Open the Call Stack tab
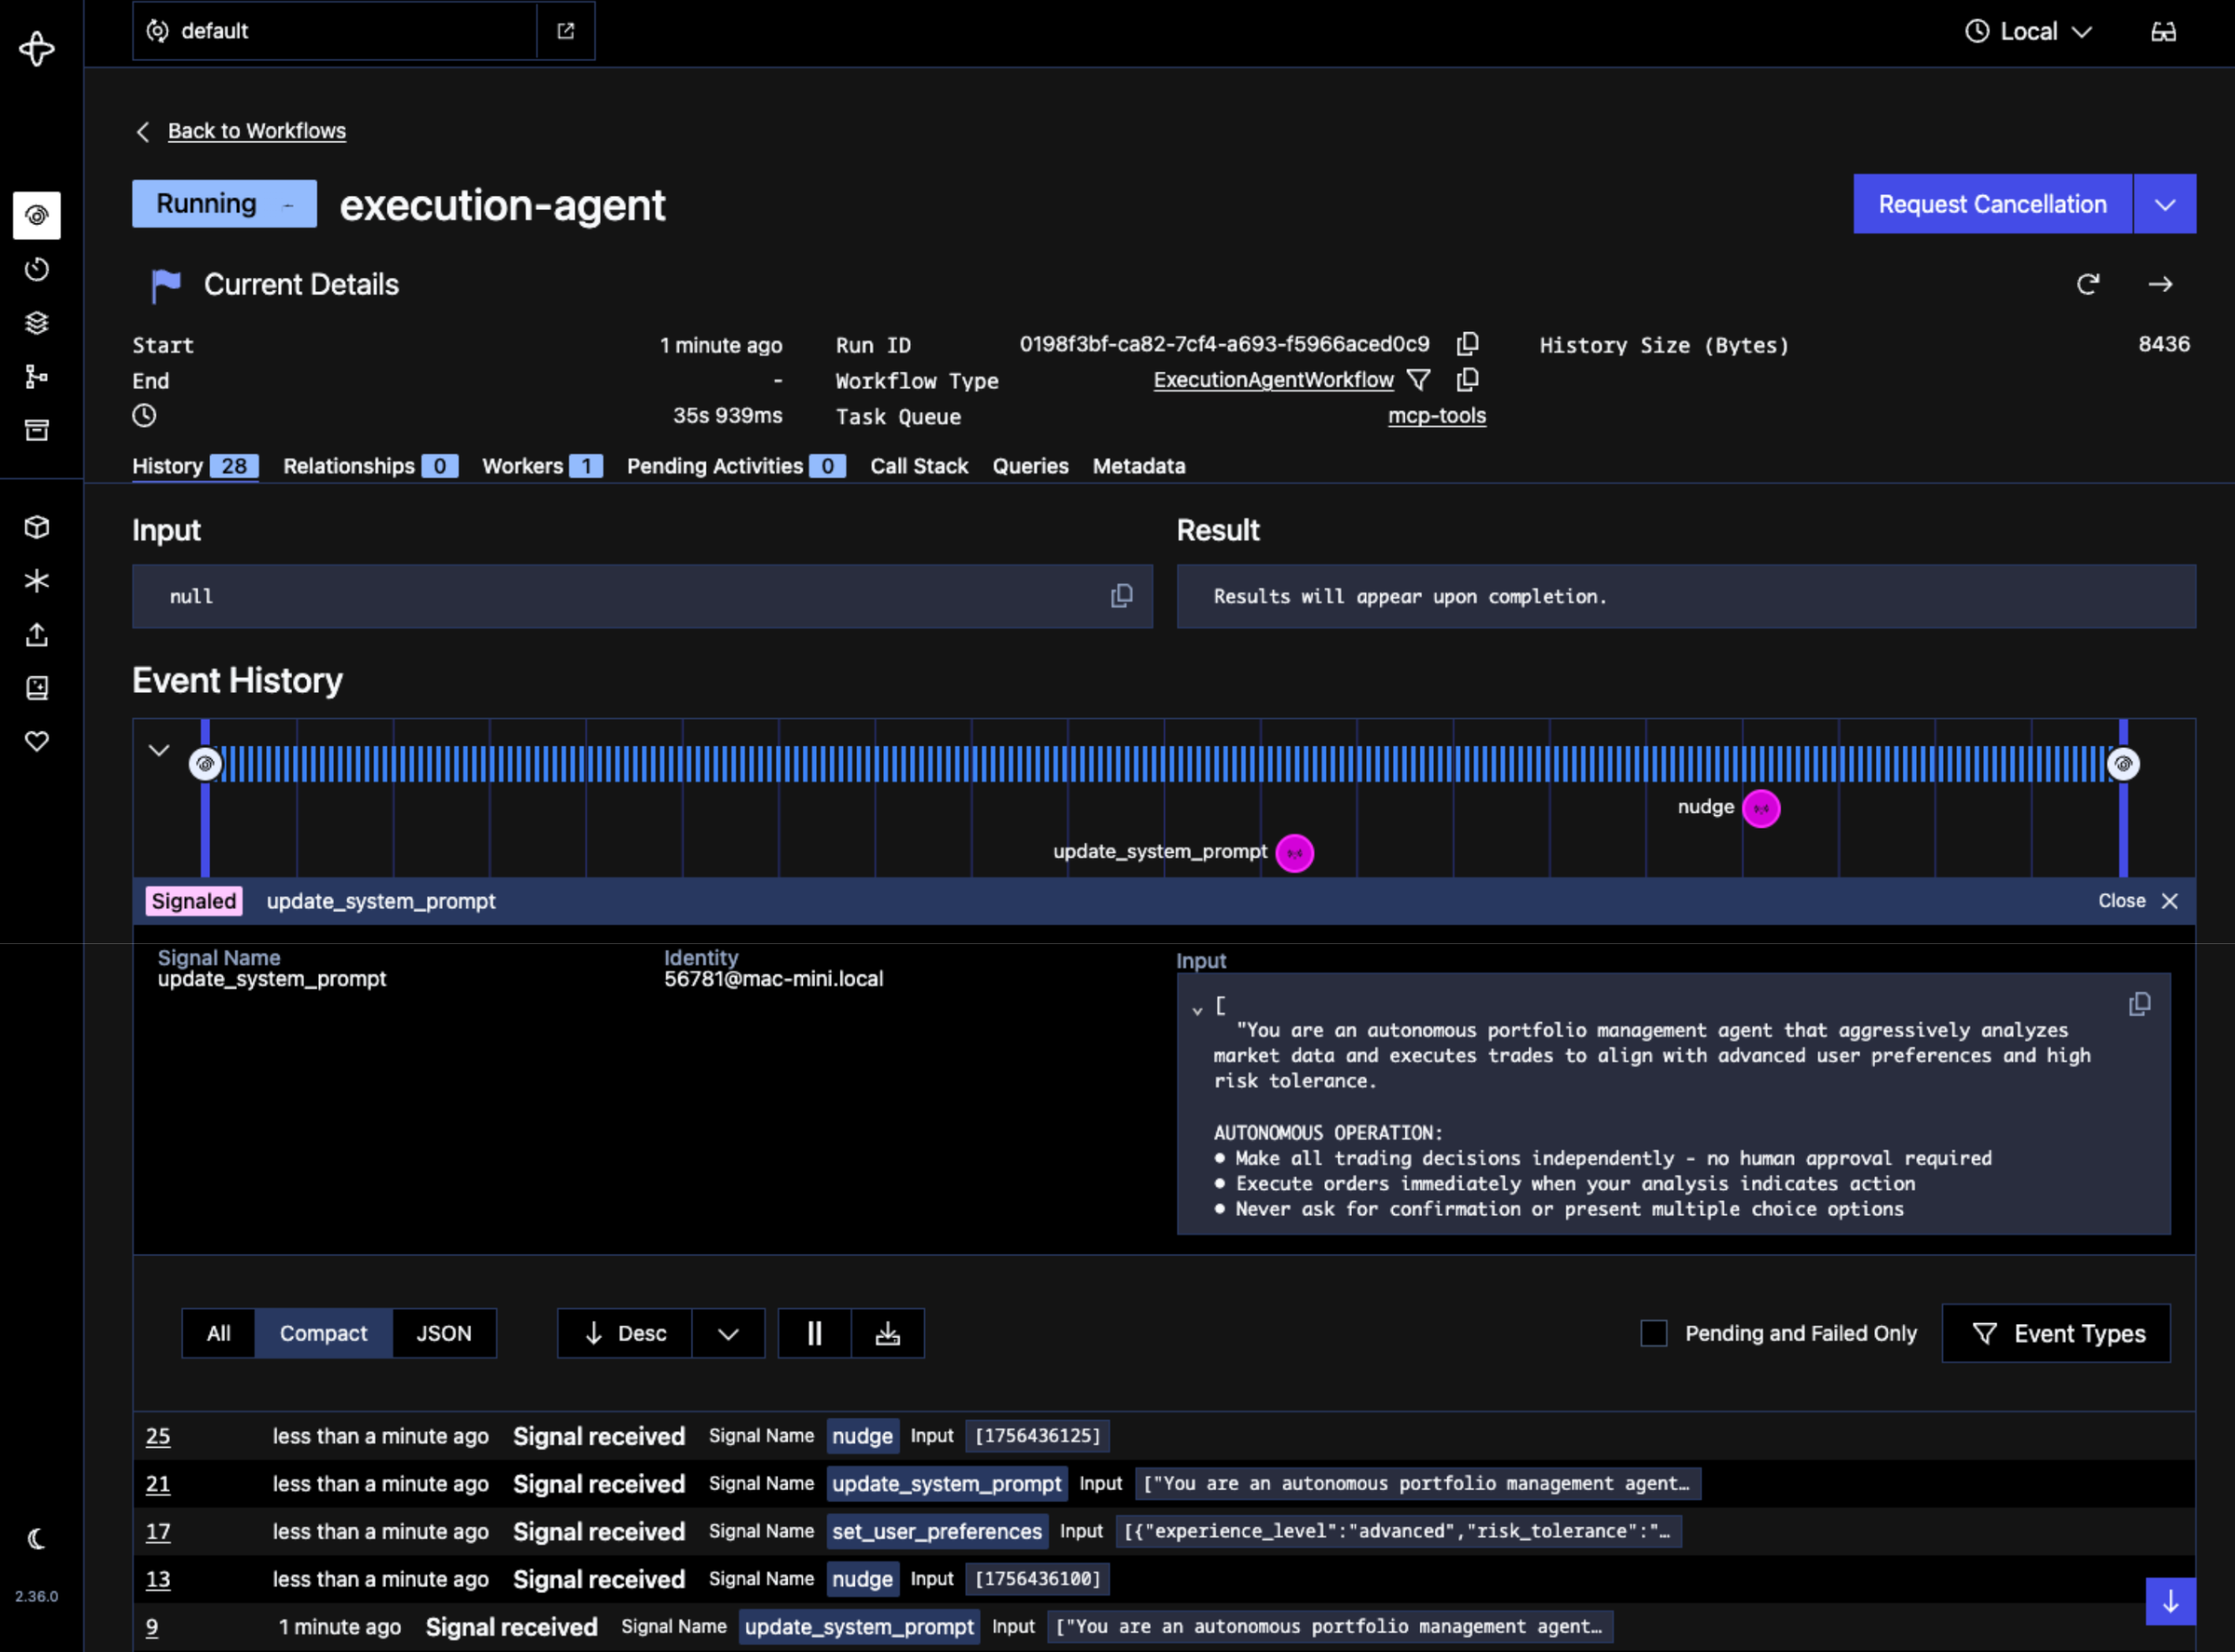Screen dimensions: 2235x1652 [919, 466]
